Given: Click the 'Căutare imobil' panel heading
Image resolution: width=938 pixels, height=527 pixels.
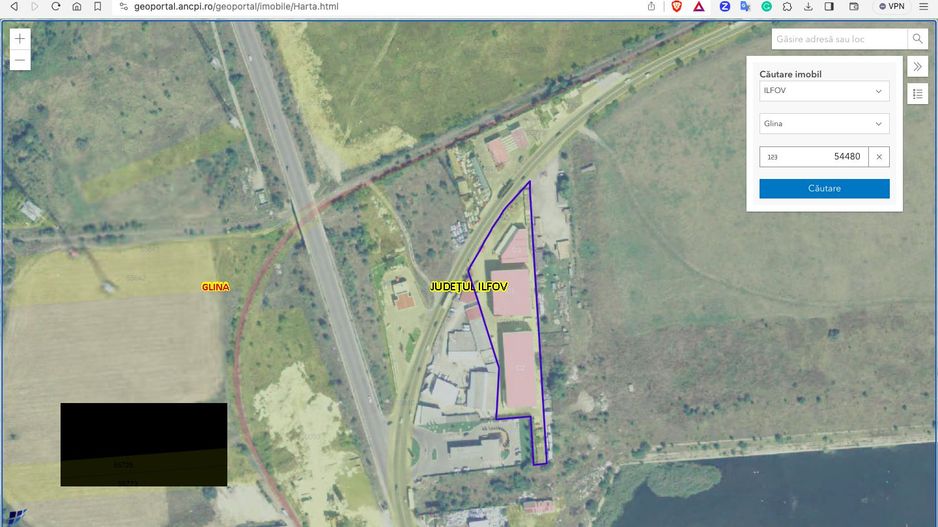Looking at the screenshot, I should click(790, 74).
